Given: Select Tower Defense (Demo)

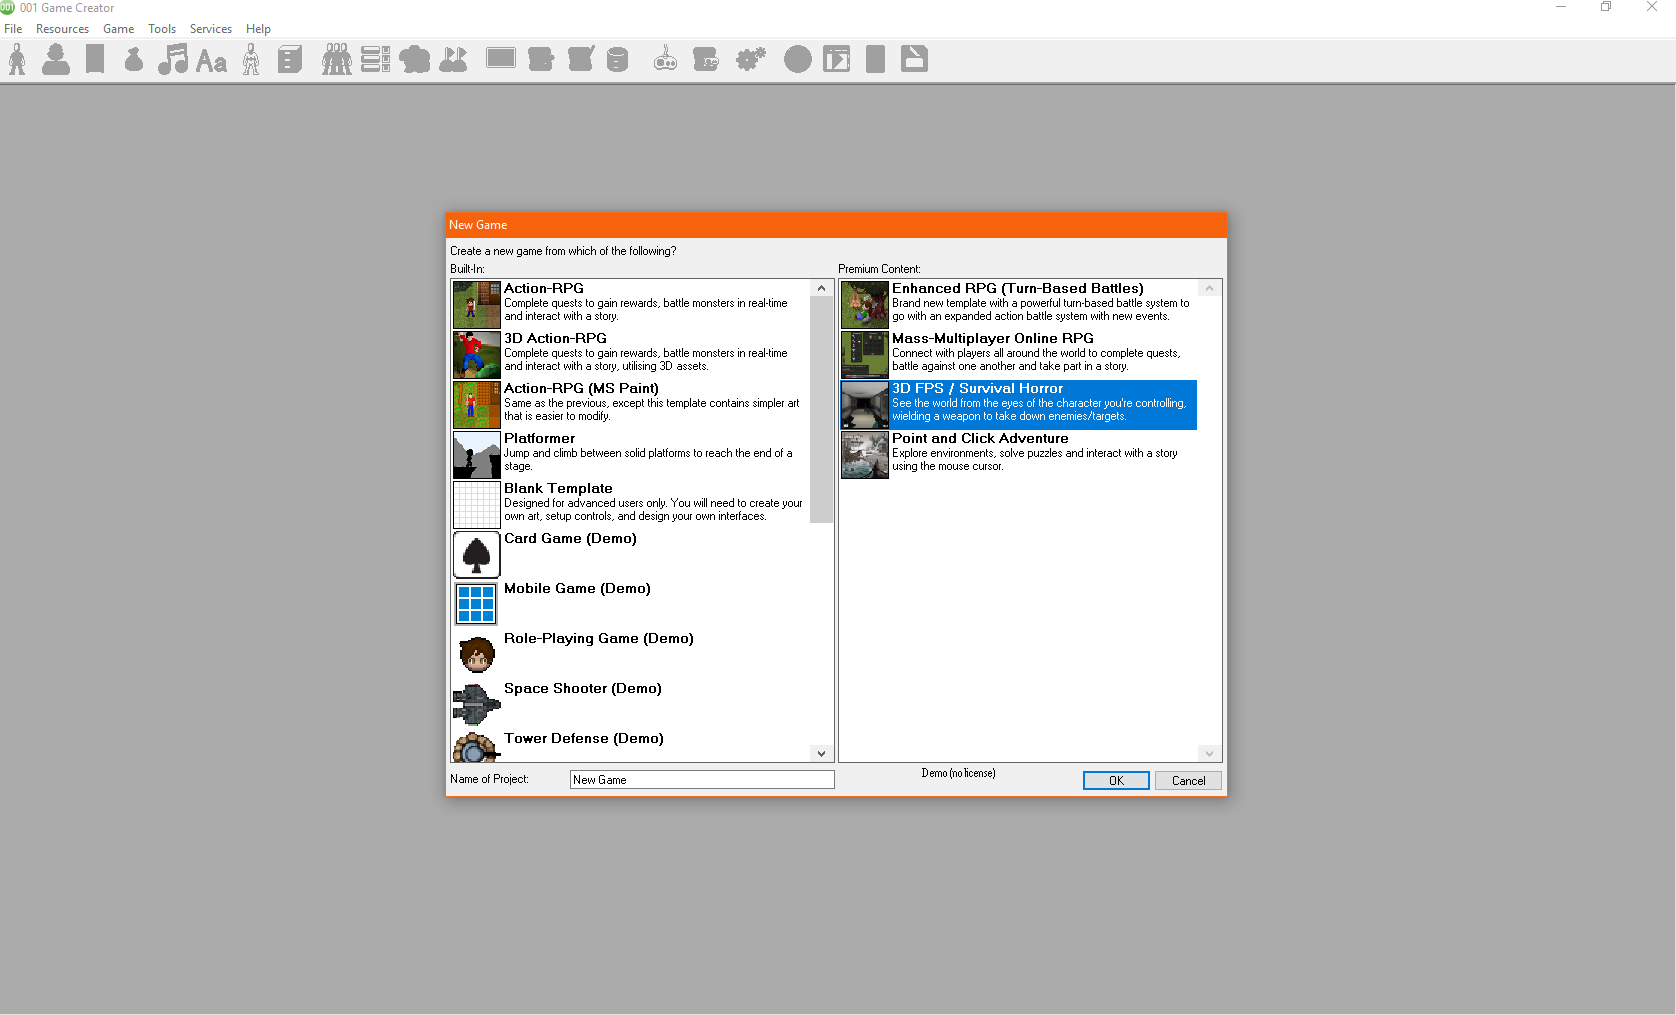Looking at the screenshot, I should 630,746.
